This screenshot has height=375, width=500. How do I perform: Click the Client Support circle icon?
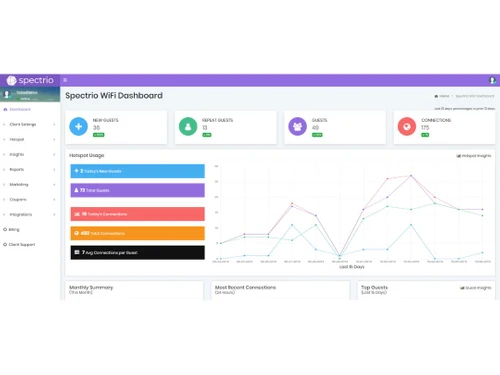coord(5,244)
